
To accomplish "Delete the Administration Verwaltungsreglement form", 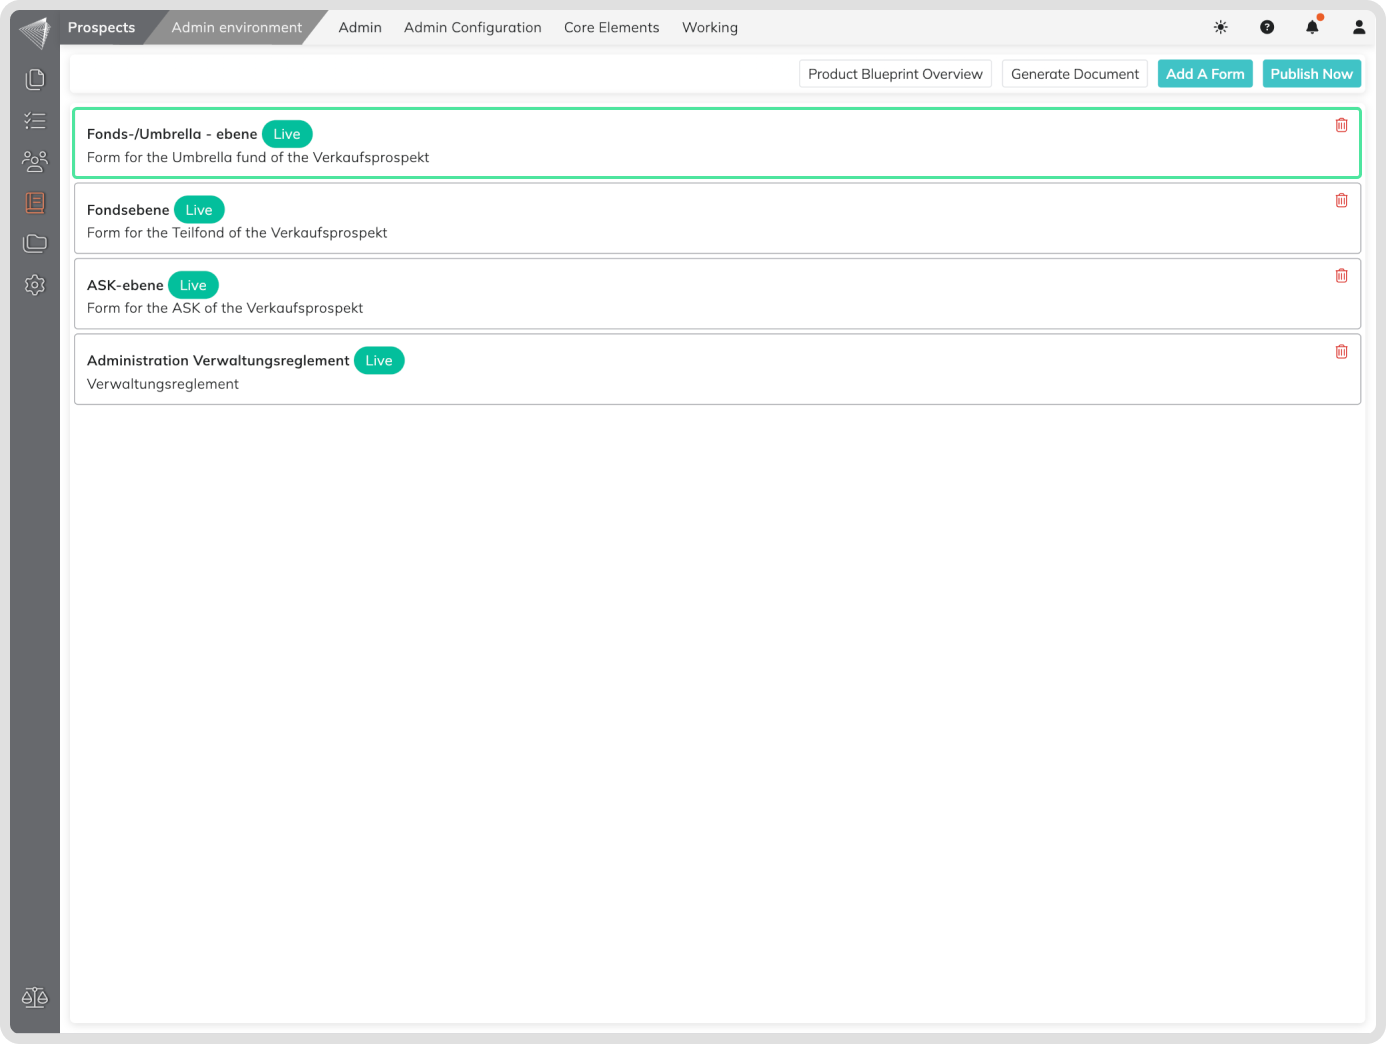I will click(x=1341, y=352).
